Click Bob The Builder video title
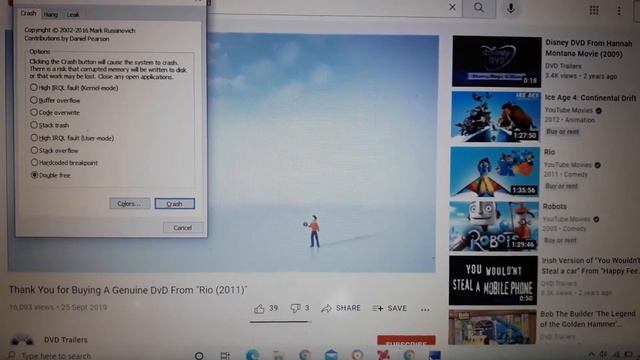Screen dimensions: 640x360 [588, 319]
